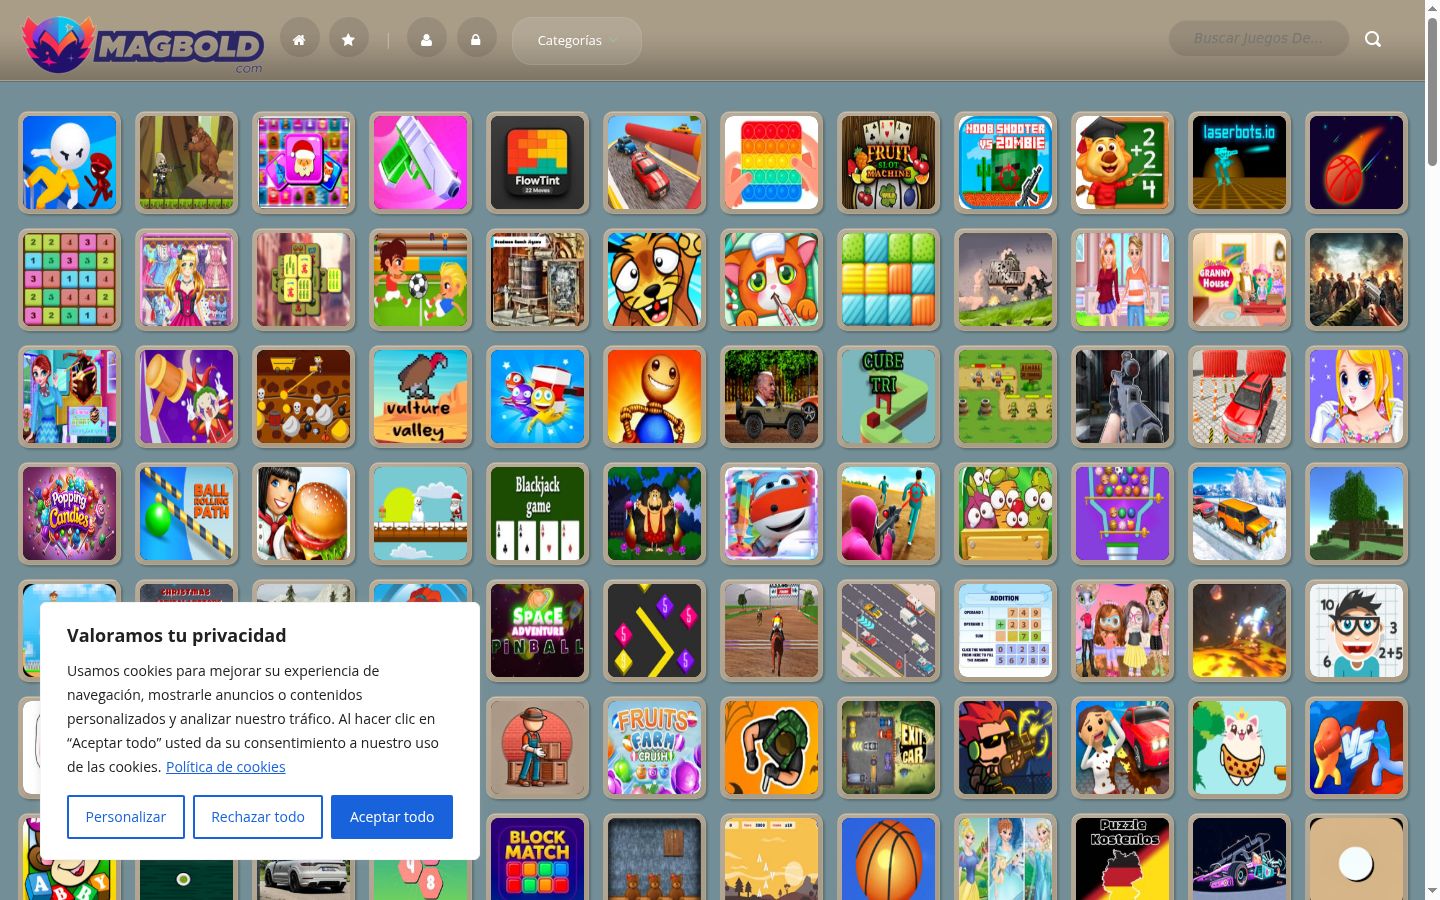Open the Blackjack game thumbnail
1440x900 pixels.
[x=538, y=513]
